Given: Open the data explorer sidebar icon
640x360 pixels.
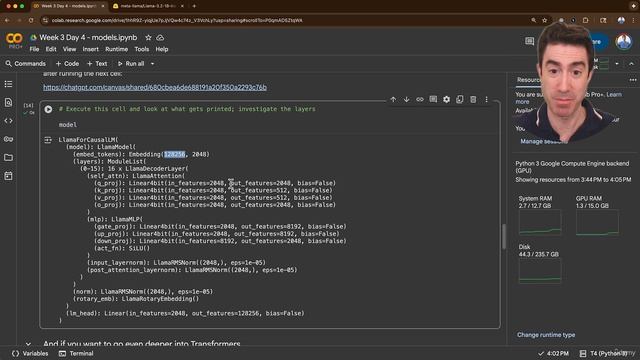Looking at the screenshot, I should point(8,176).
